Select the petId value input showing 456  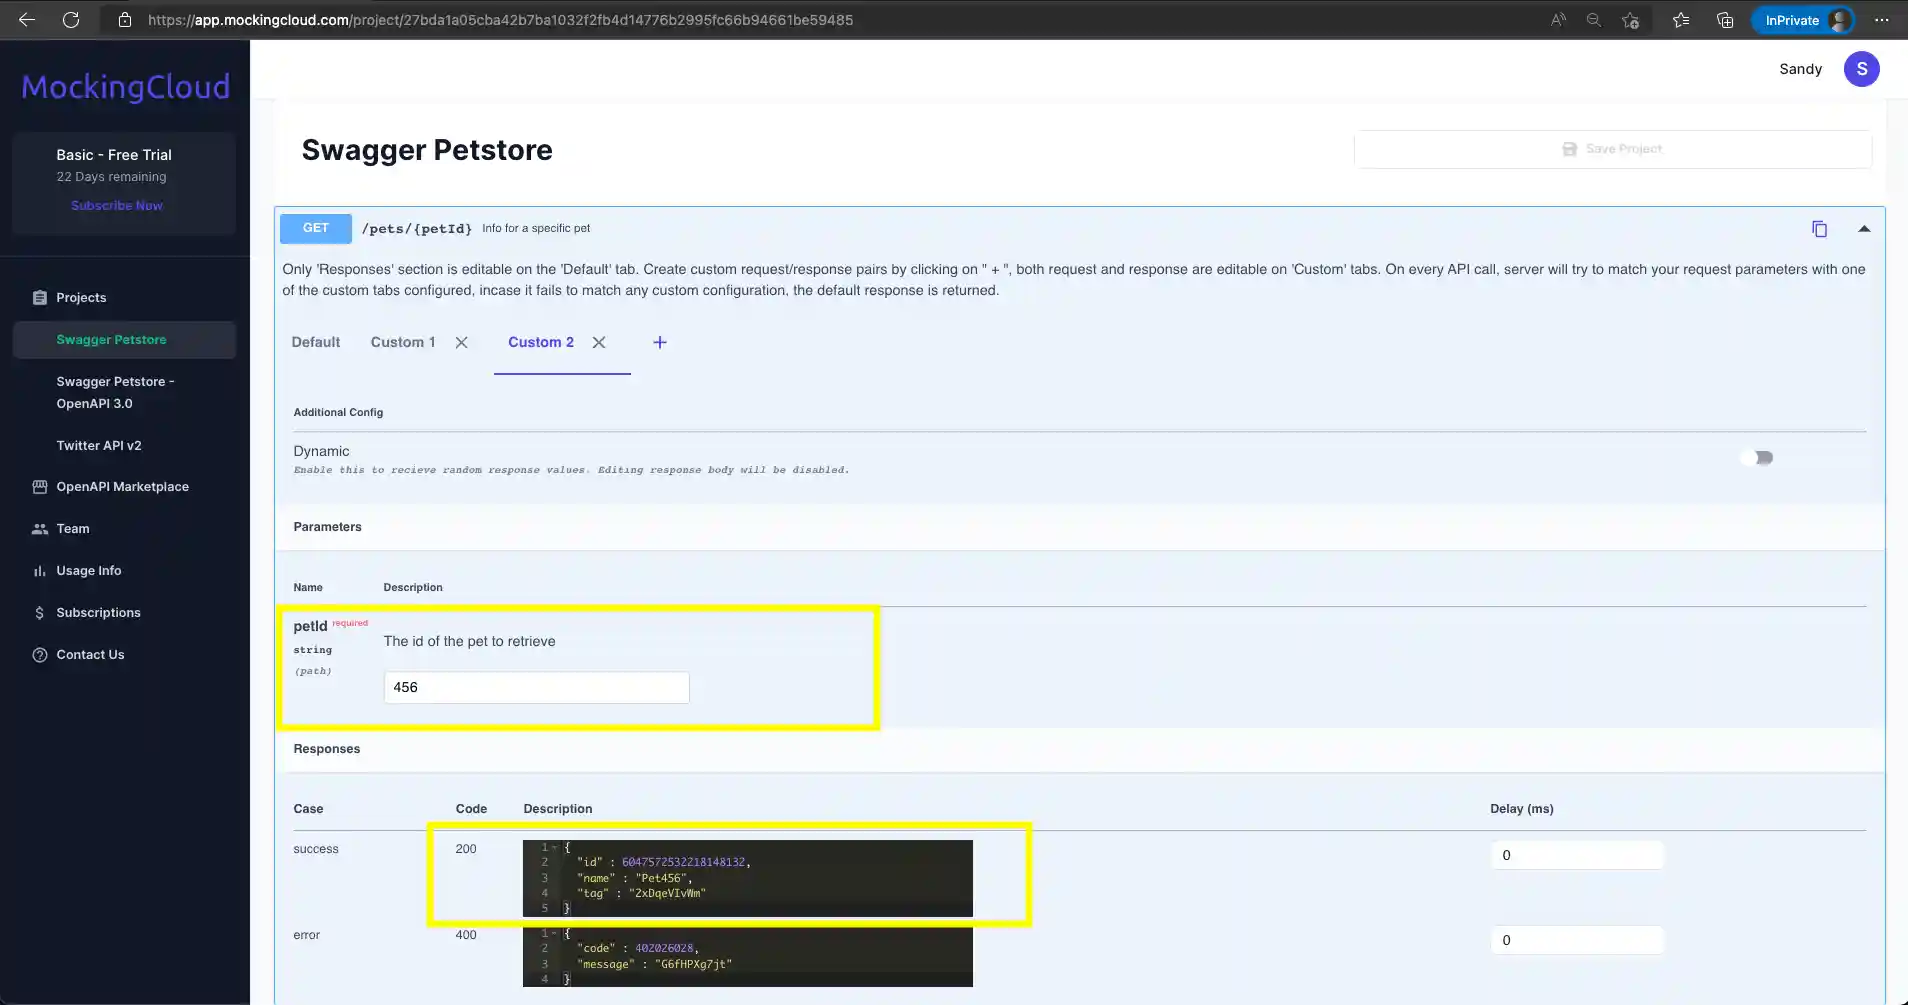535,687
